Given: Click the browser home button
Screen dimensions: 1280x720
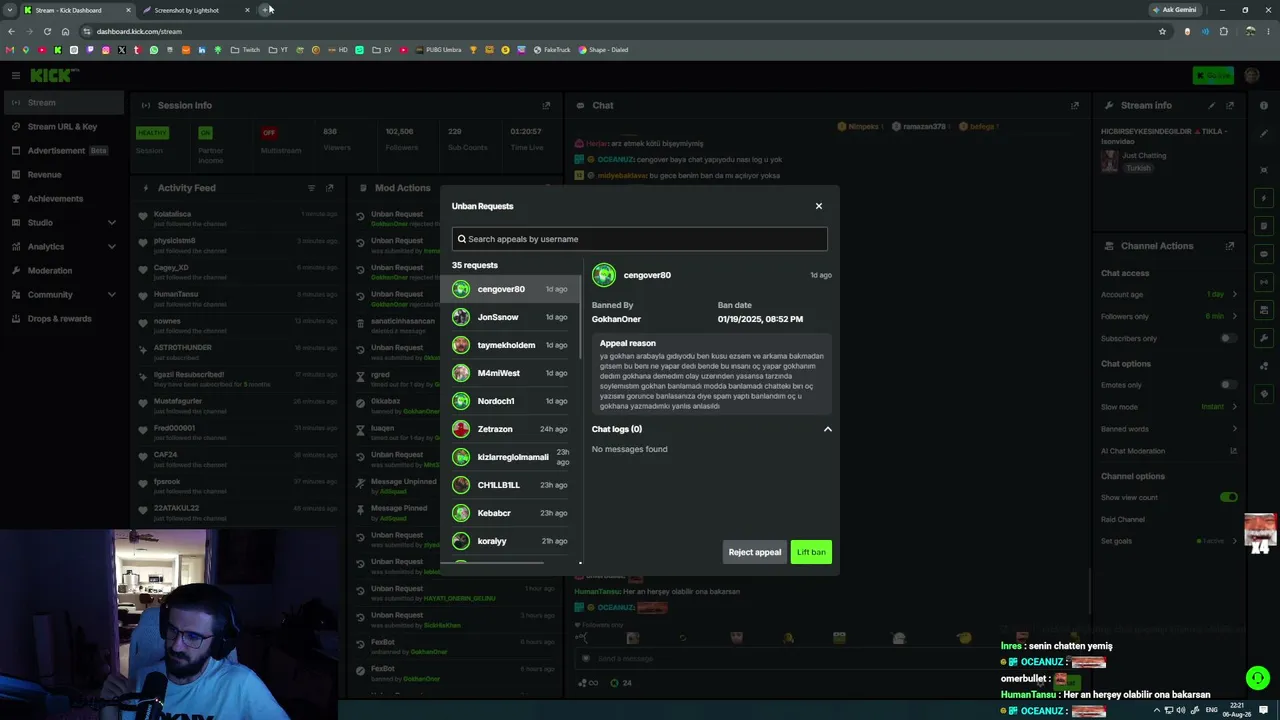Looking at the screenshot, I should click(65, 31).
